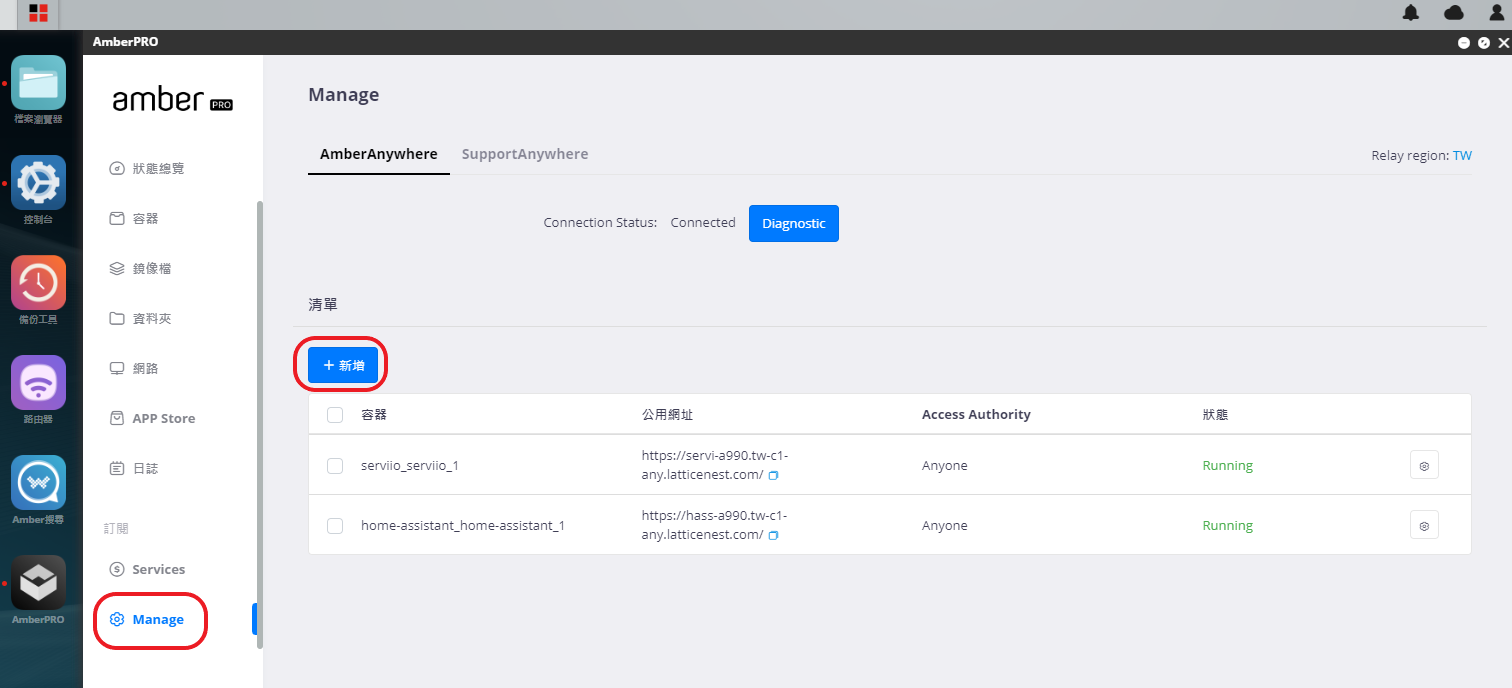Click the 公用網址 column header
This screenshot has width=1512, height=688.
pos(668,414)
